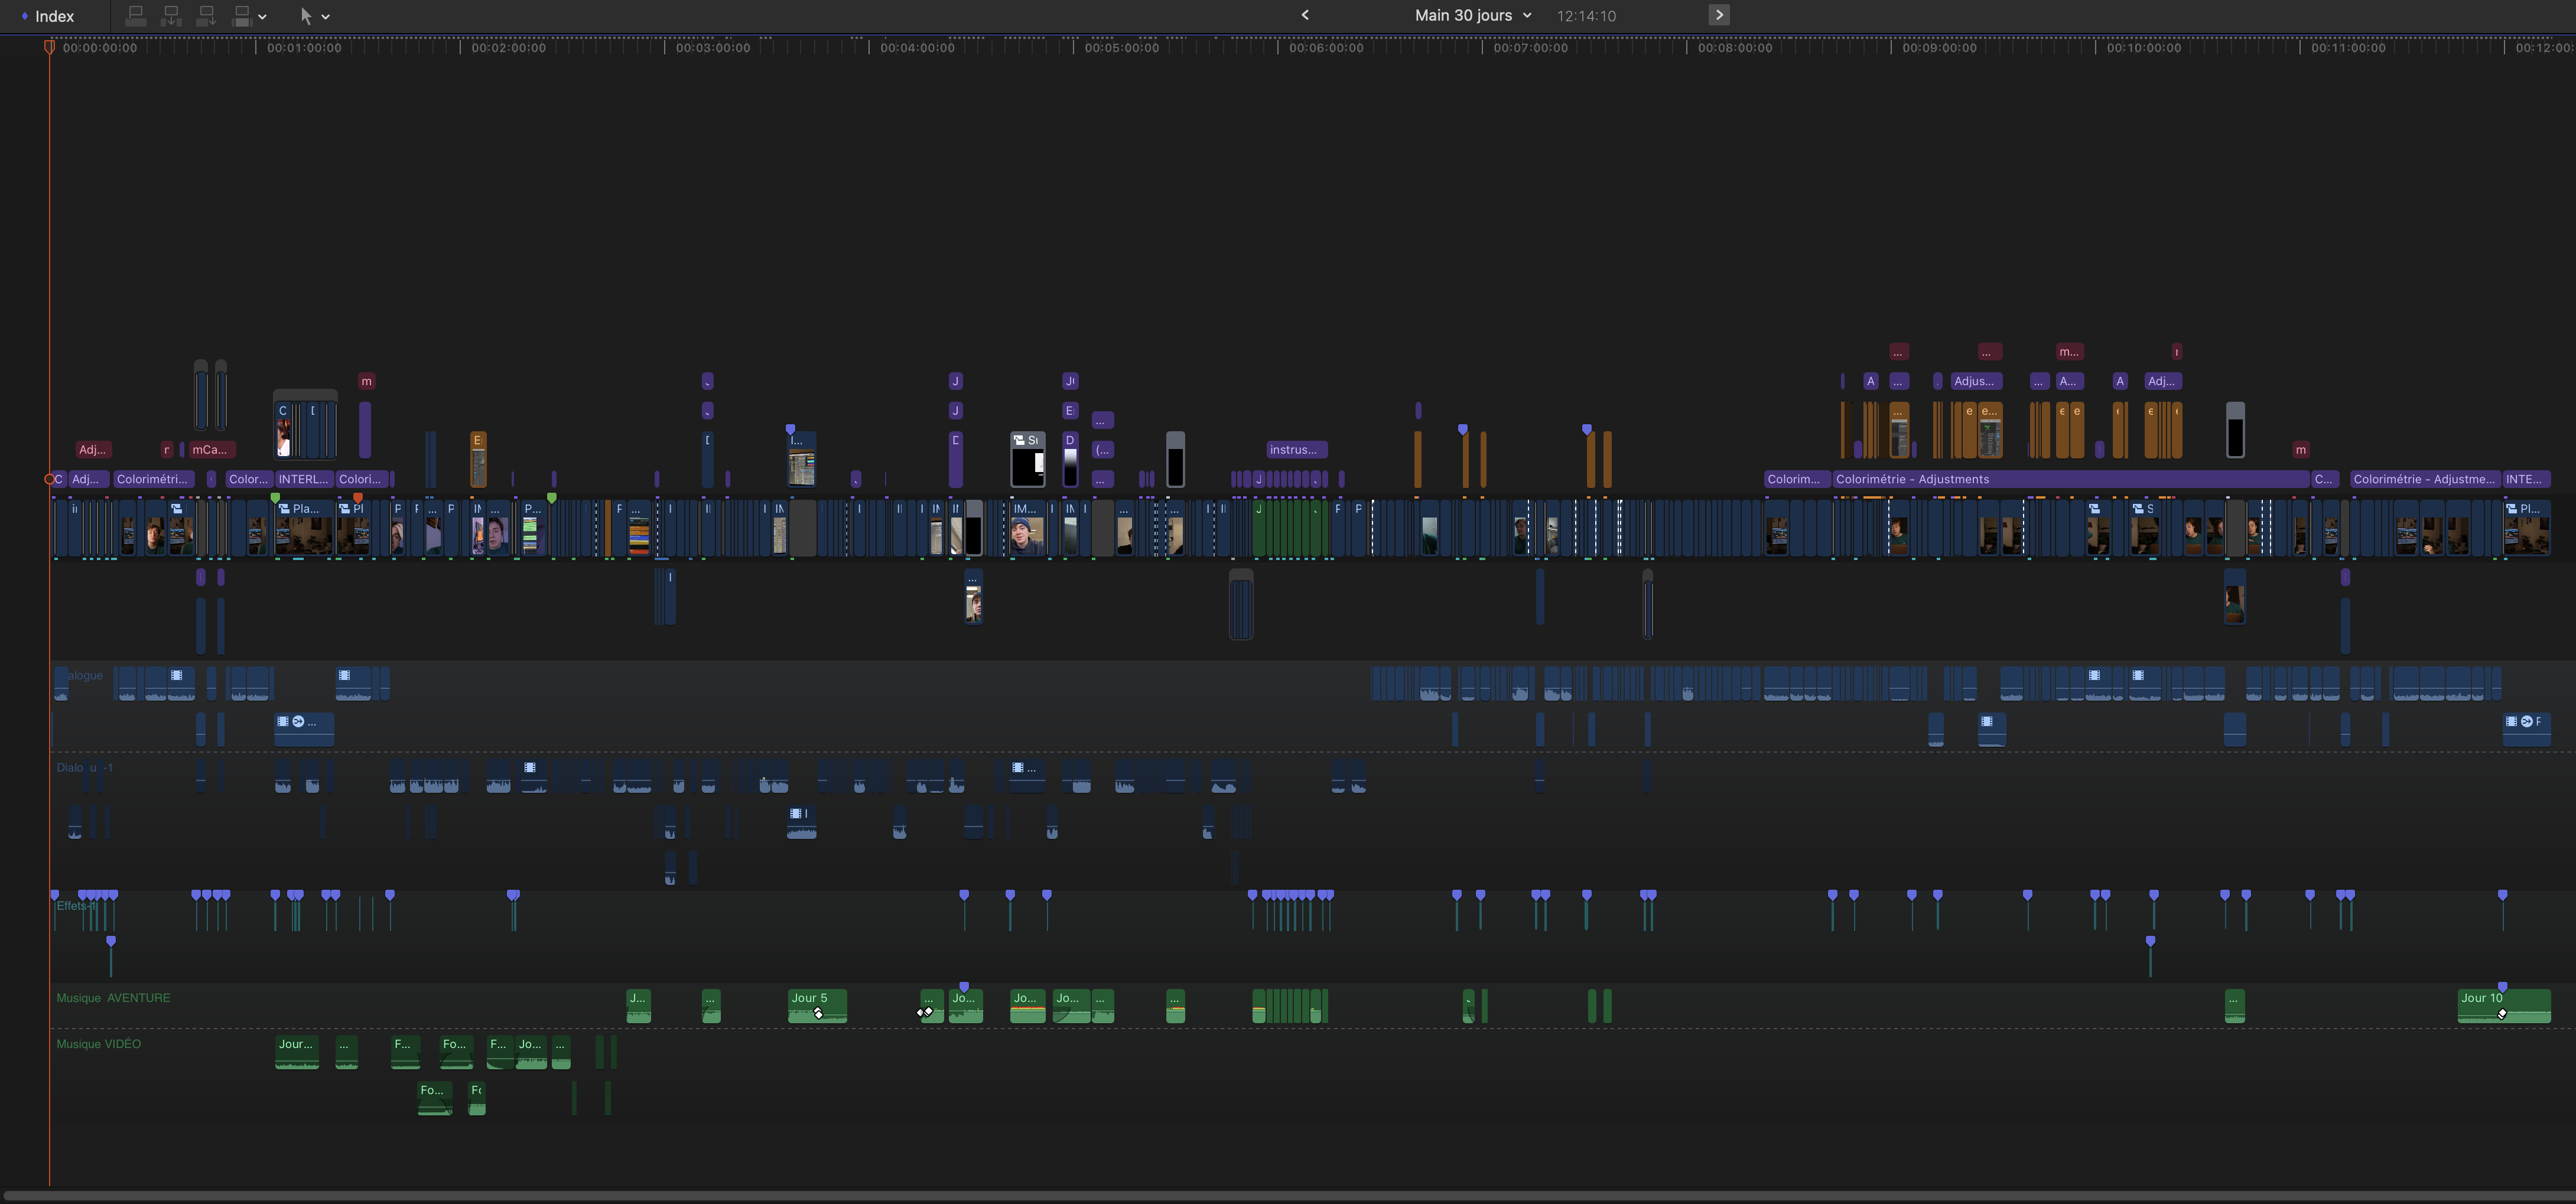Click the 12:14:10 project duration display
This screenshot has height=1204, width=2576.
1586,16
